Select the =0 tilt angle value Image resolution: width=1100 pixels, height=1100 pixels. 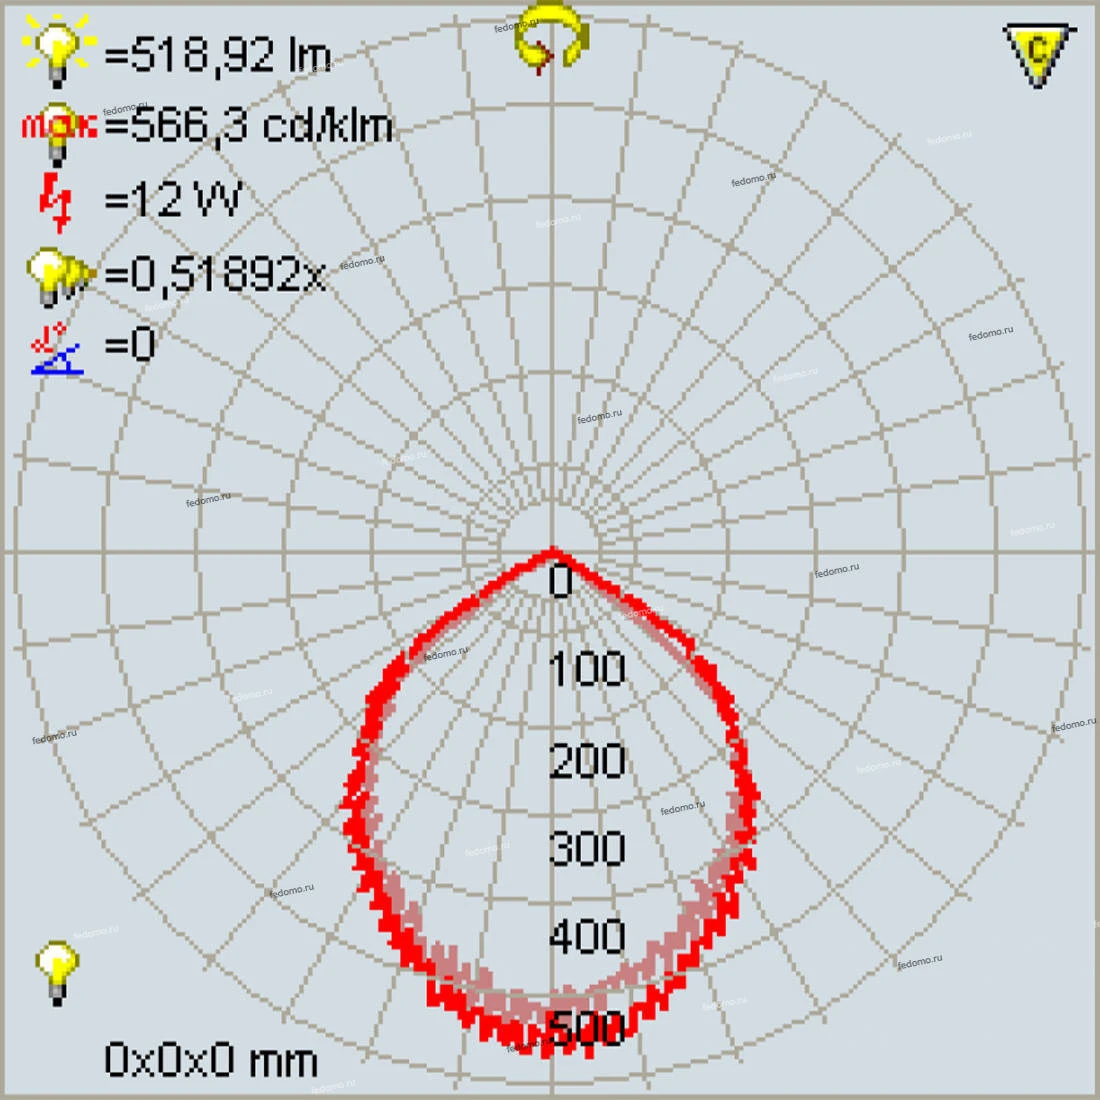130,346
